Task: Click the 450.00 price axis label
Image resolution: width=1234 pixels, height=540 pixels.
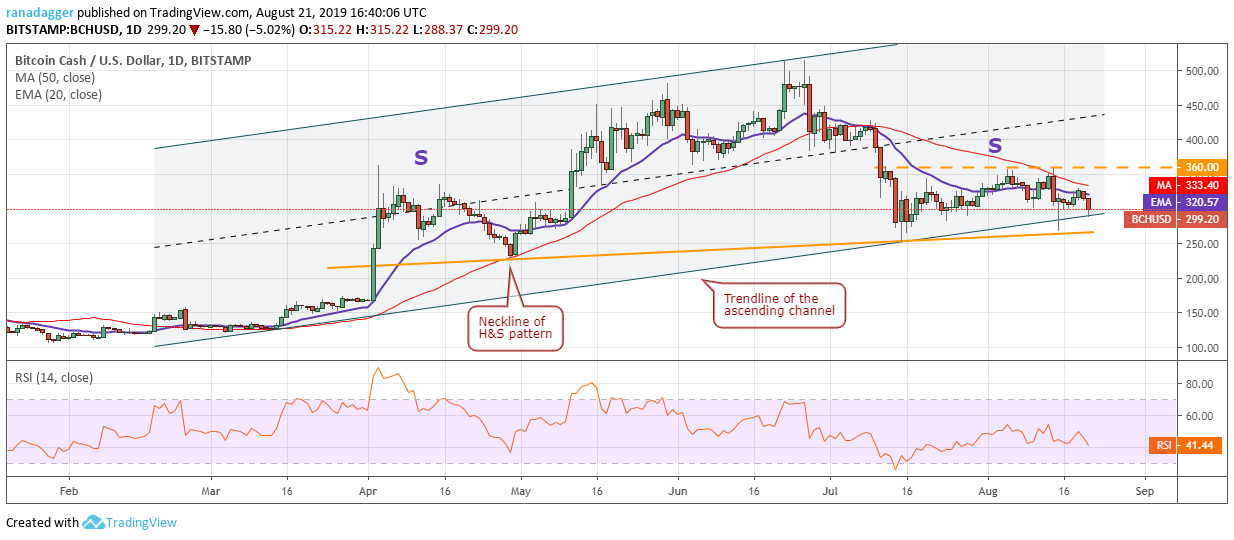Action: click(x=1200, y=106)
